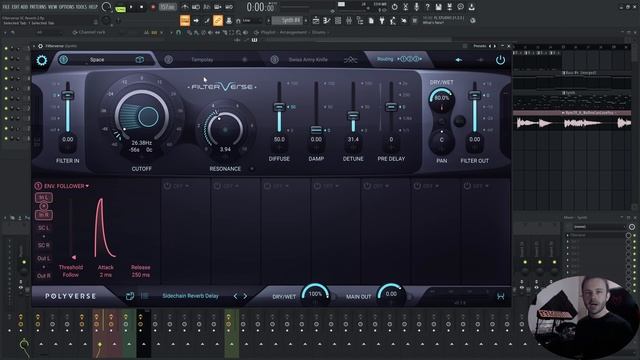Click the filter Dry/Wet knob showing 80.0%
640x360 pixels.
pyautogui.click(x=441, y=99)
